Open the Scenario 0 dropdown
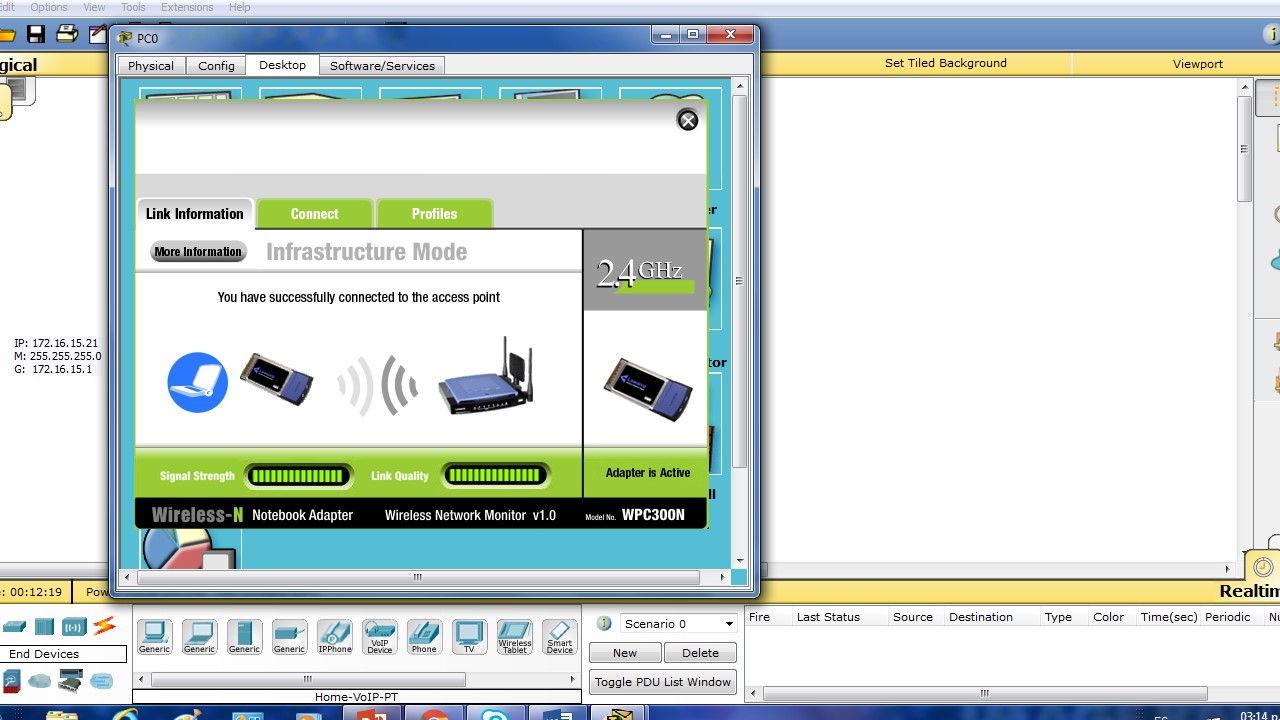 coord(678,624)
